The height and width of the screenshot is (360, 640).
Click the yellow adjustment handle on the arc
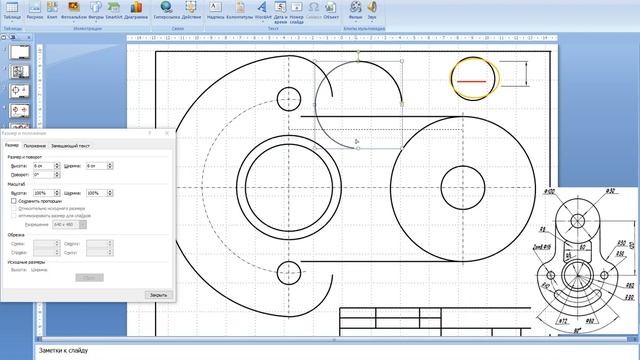pyautogui.click(x=402, y=104)
